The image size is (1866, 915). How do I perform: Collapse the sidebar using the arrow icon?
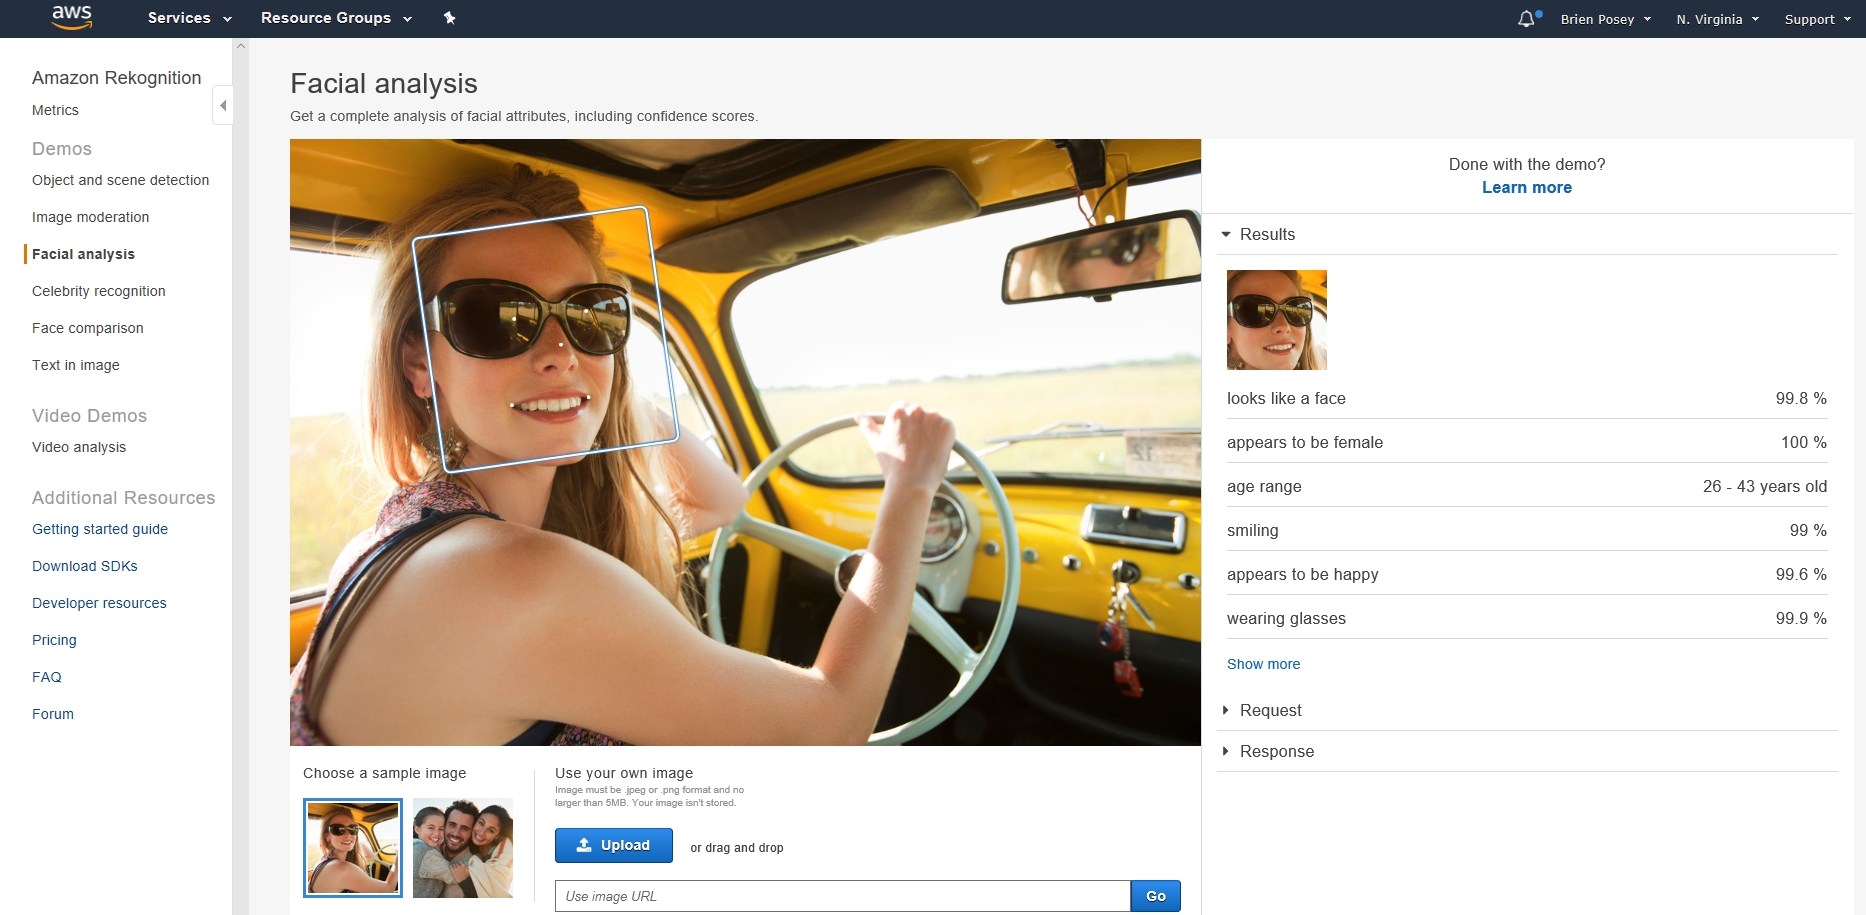click(222, 104)
